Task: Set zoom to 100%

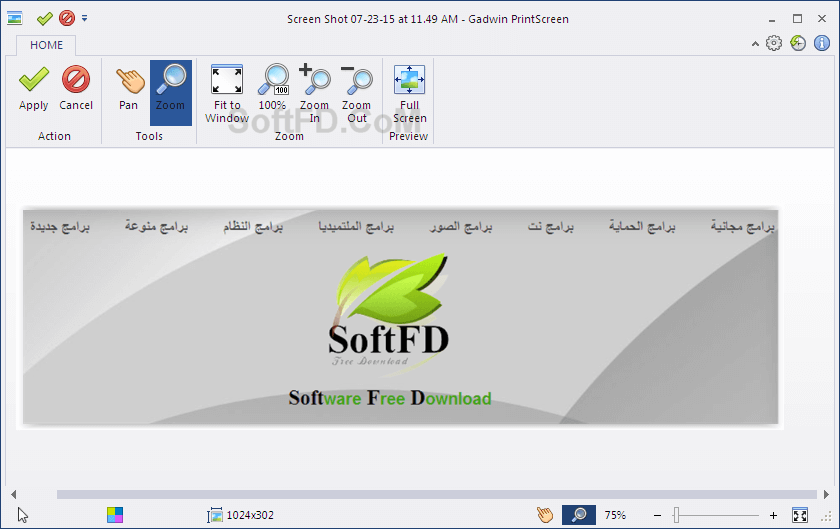Action: click(273, 89)
